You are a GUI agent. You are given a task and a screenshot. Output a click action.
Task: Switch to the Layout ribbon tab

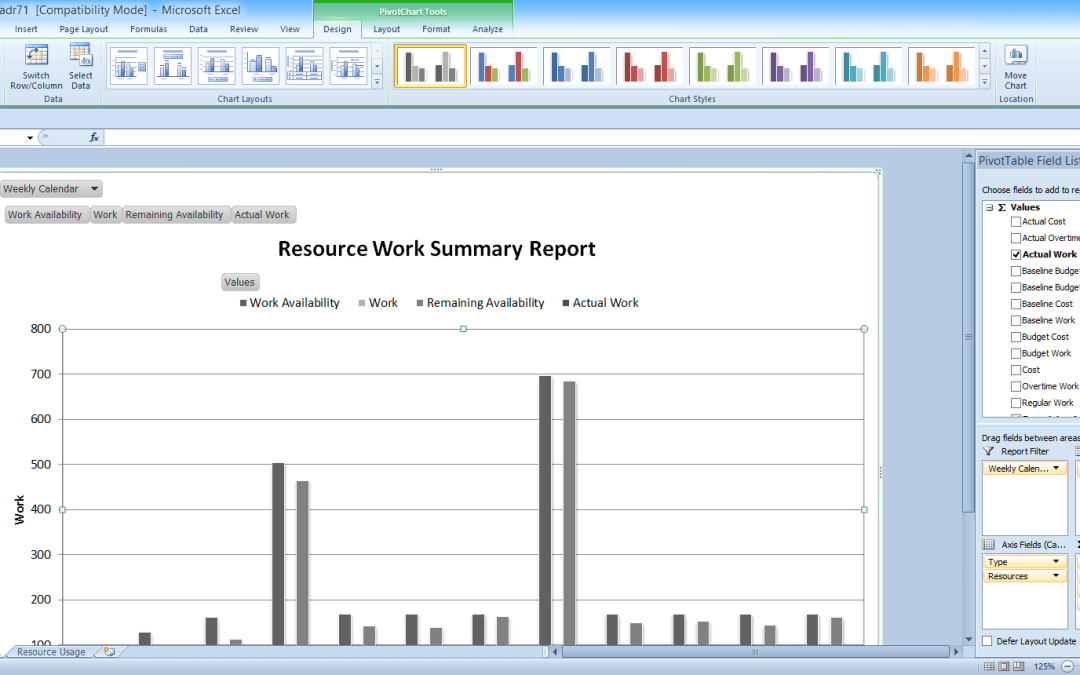(x=387, y=29)
